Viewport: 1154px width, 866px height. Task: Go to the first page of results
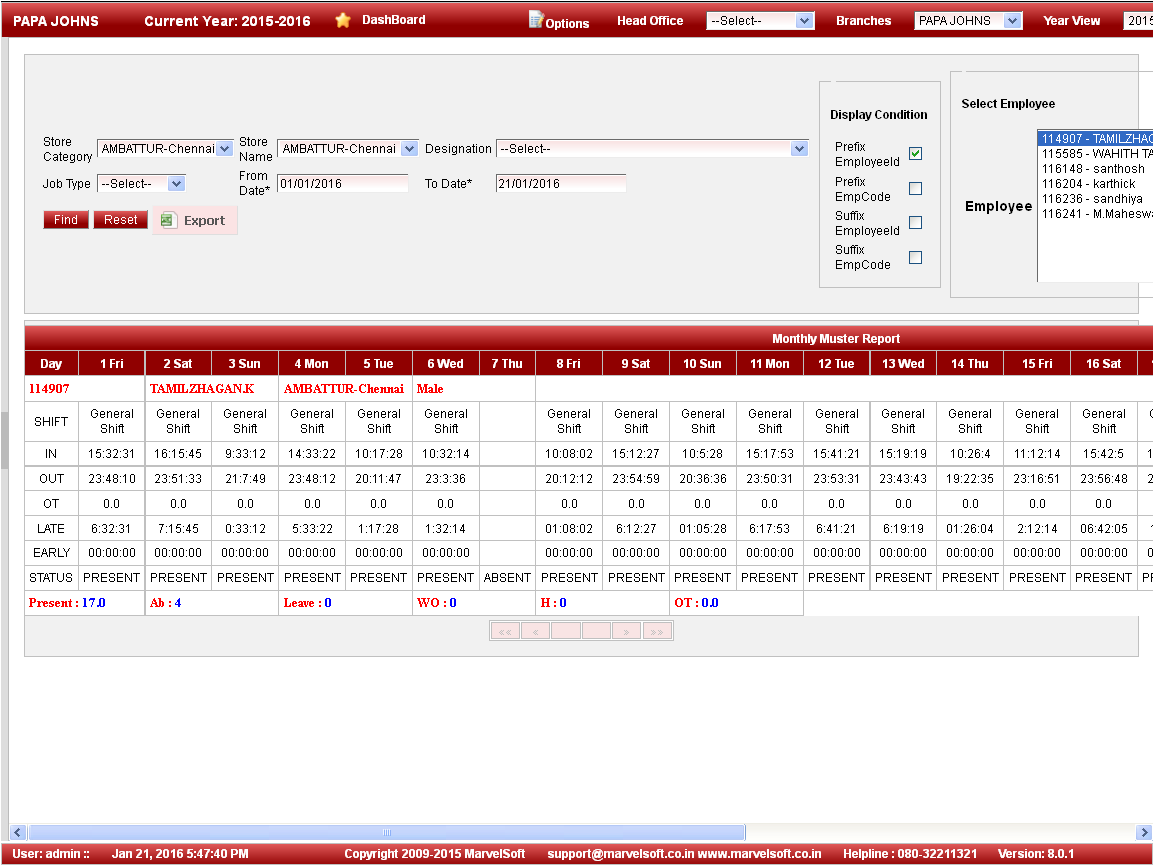click(504, 631)
